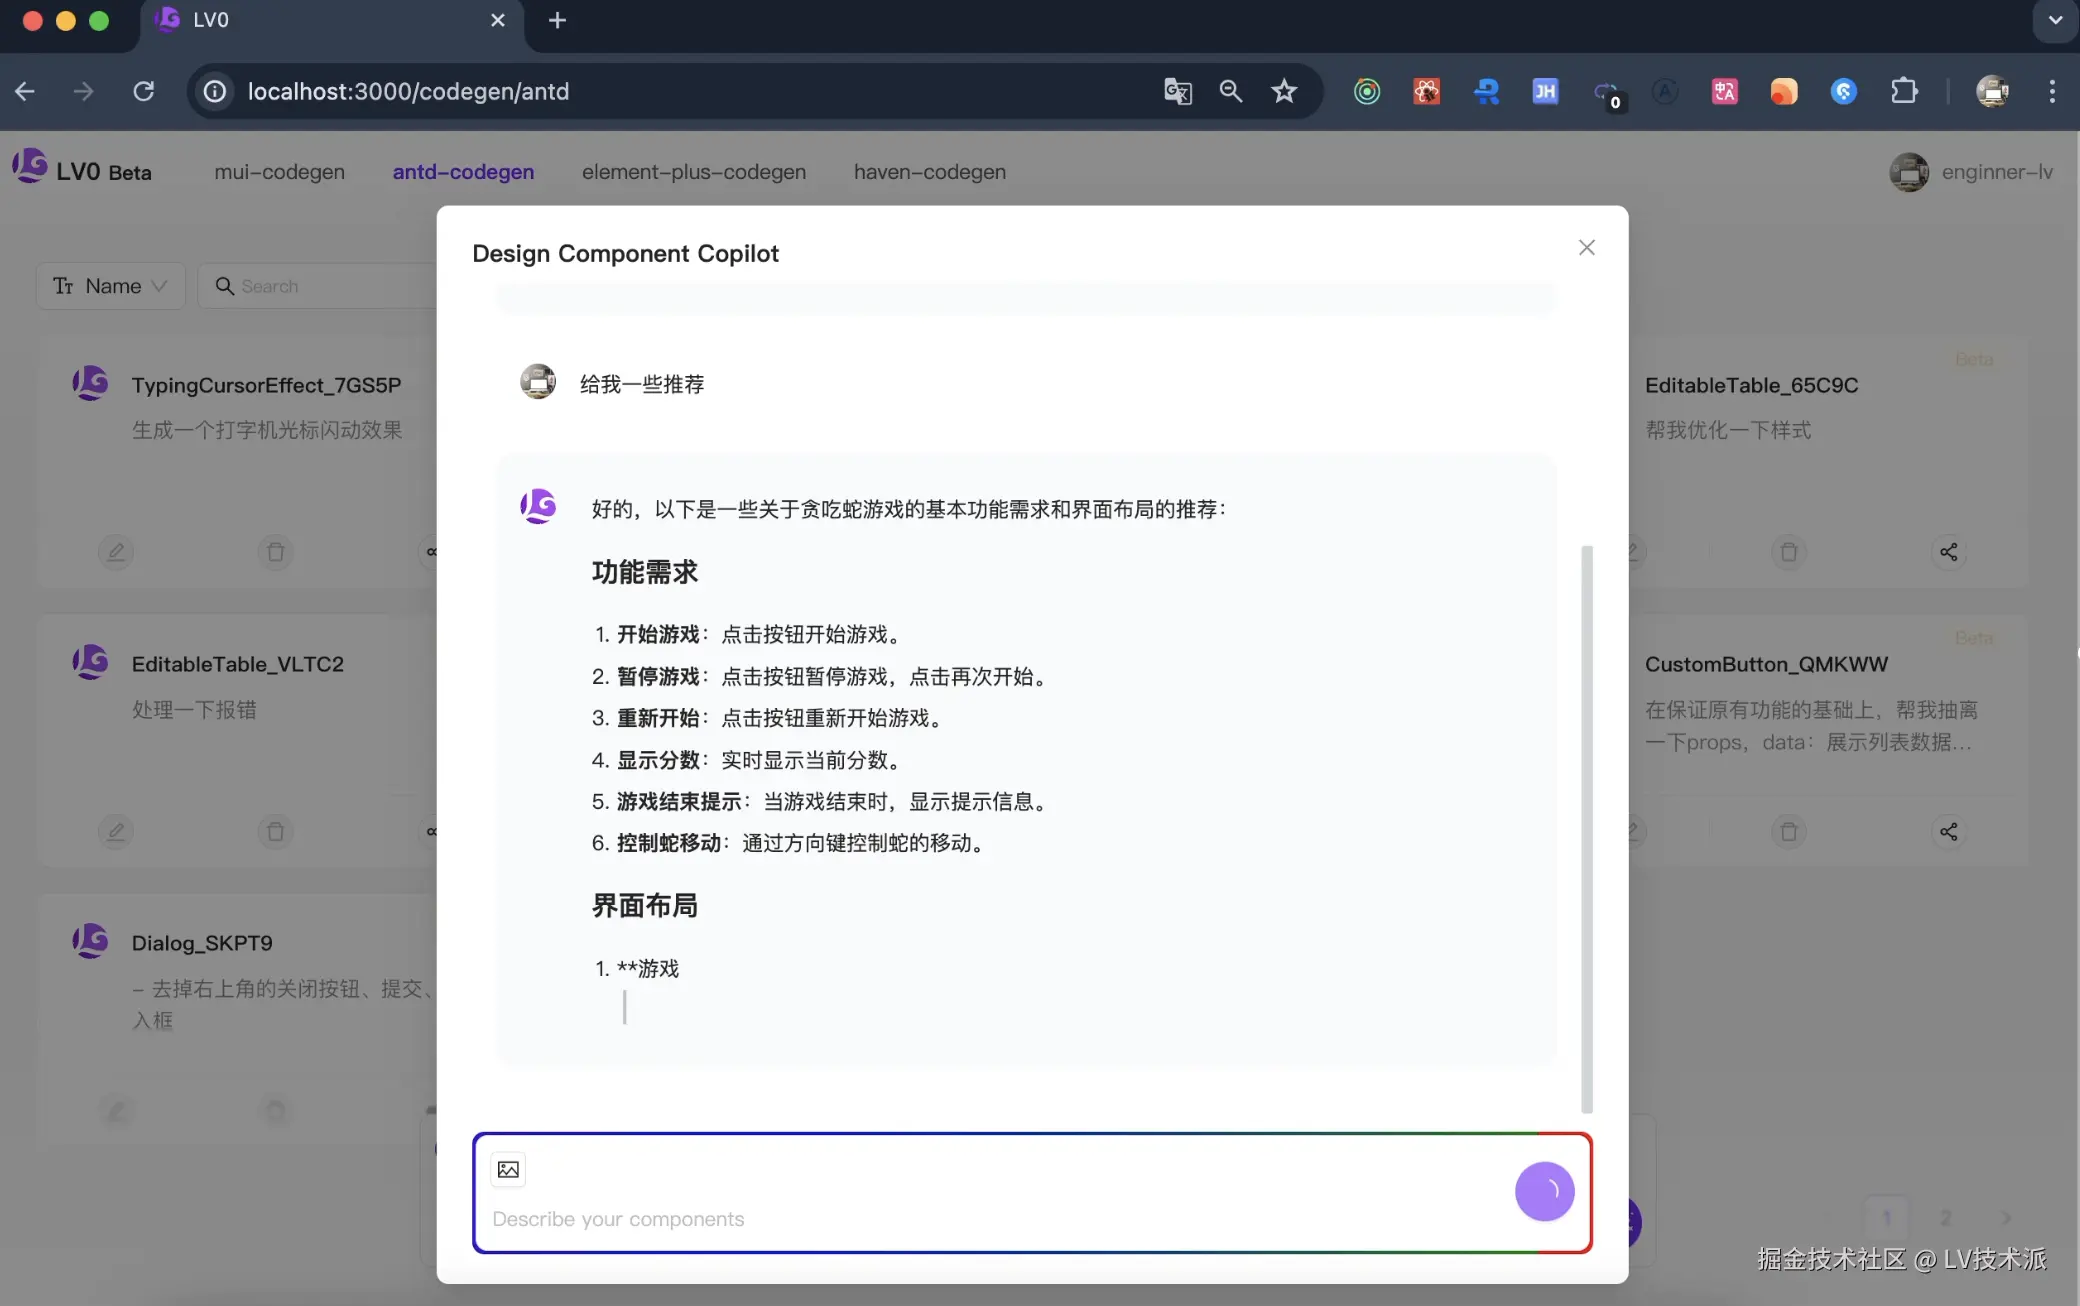The width and height of the screenshot is (2080, 1306).
Task: Click the chat scrollbar in the dialog
Action: click(1586, 828)
